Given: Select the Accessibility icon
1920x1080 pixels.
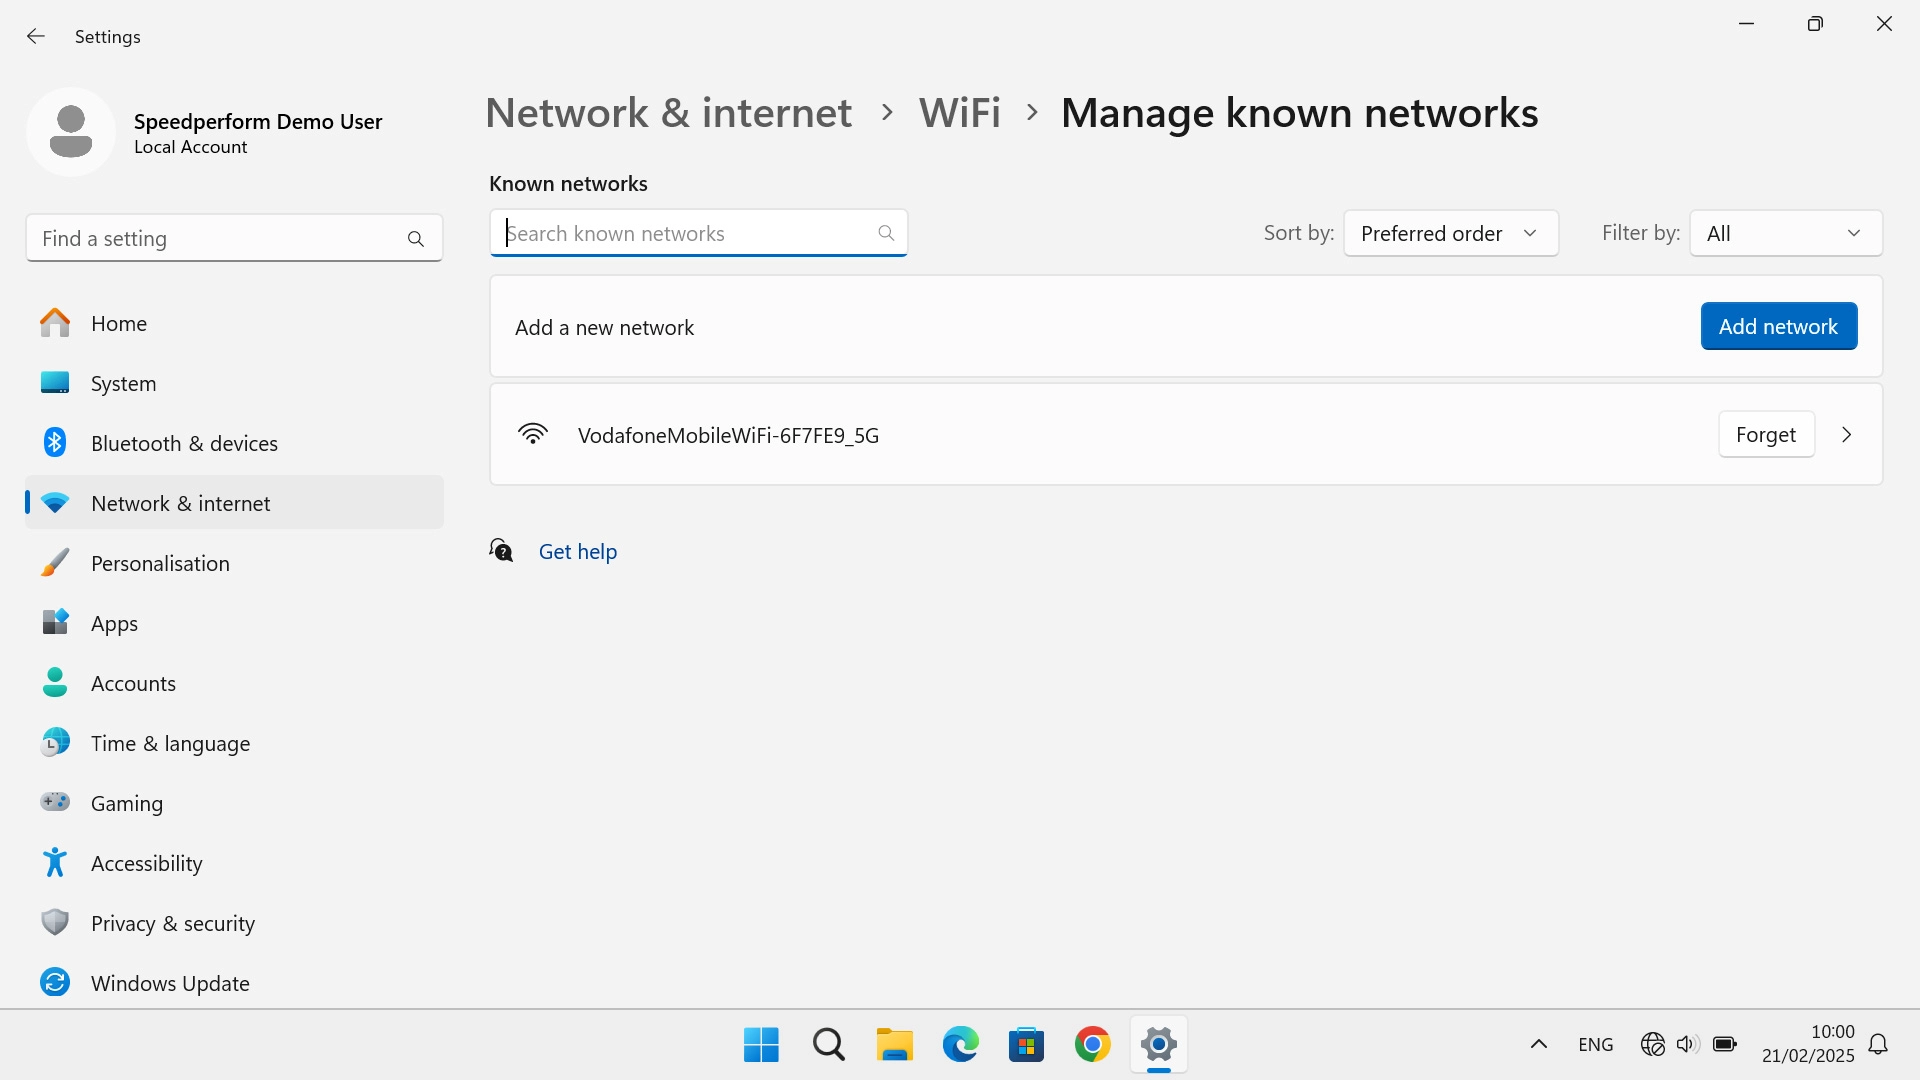Looking at the screenshot, I should [55, 862].
